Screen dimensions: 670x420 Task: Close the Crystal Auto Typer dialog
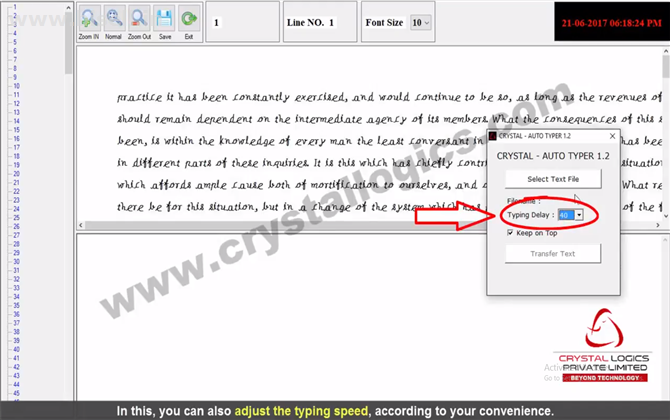point(612,136)
